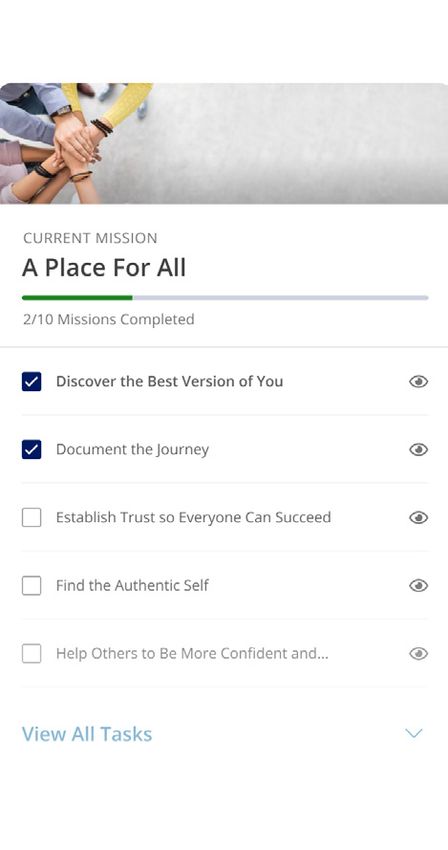The height and width of the screenshot is (850, 448).
Task: Uncheck Discover the Best Version of You checkbox
Action: tap(31, 382)
